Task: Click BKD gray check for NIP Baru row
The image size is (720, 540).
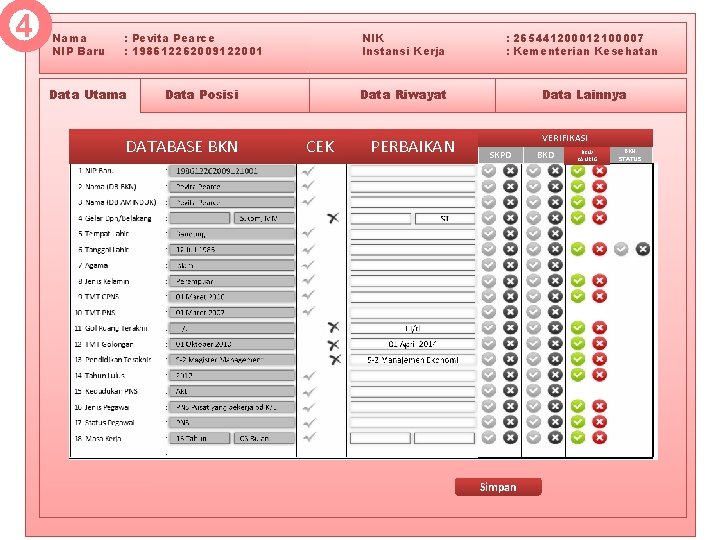Action: click(533, 171)
